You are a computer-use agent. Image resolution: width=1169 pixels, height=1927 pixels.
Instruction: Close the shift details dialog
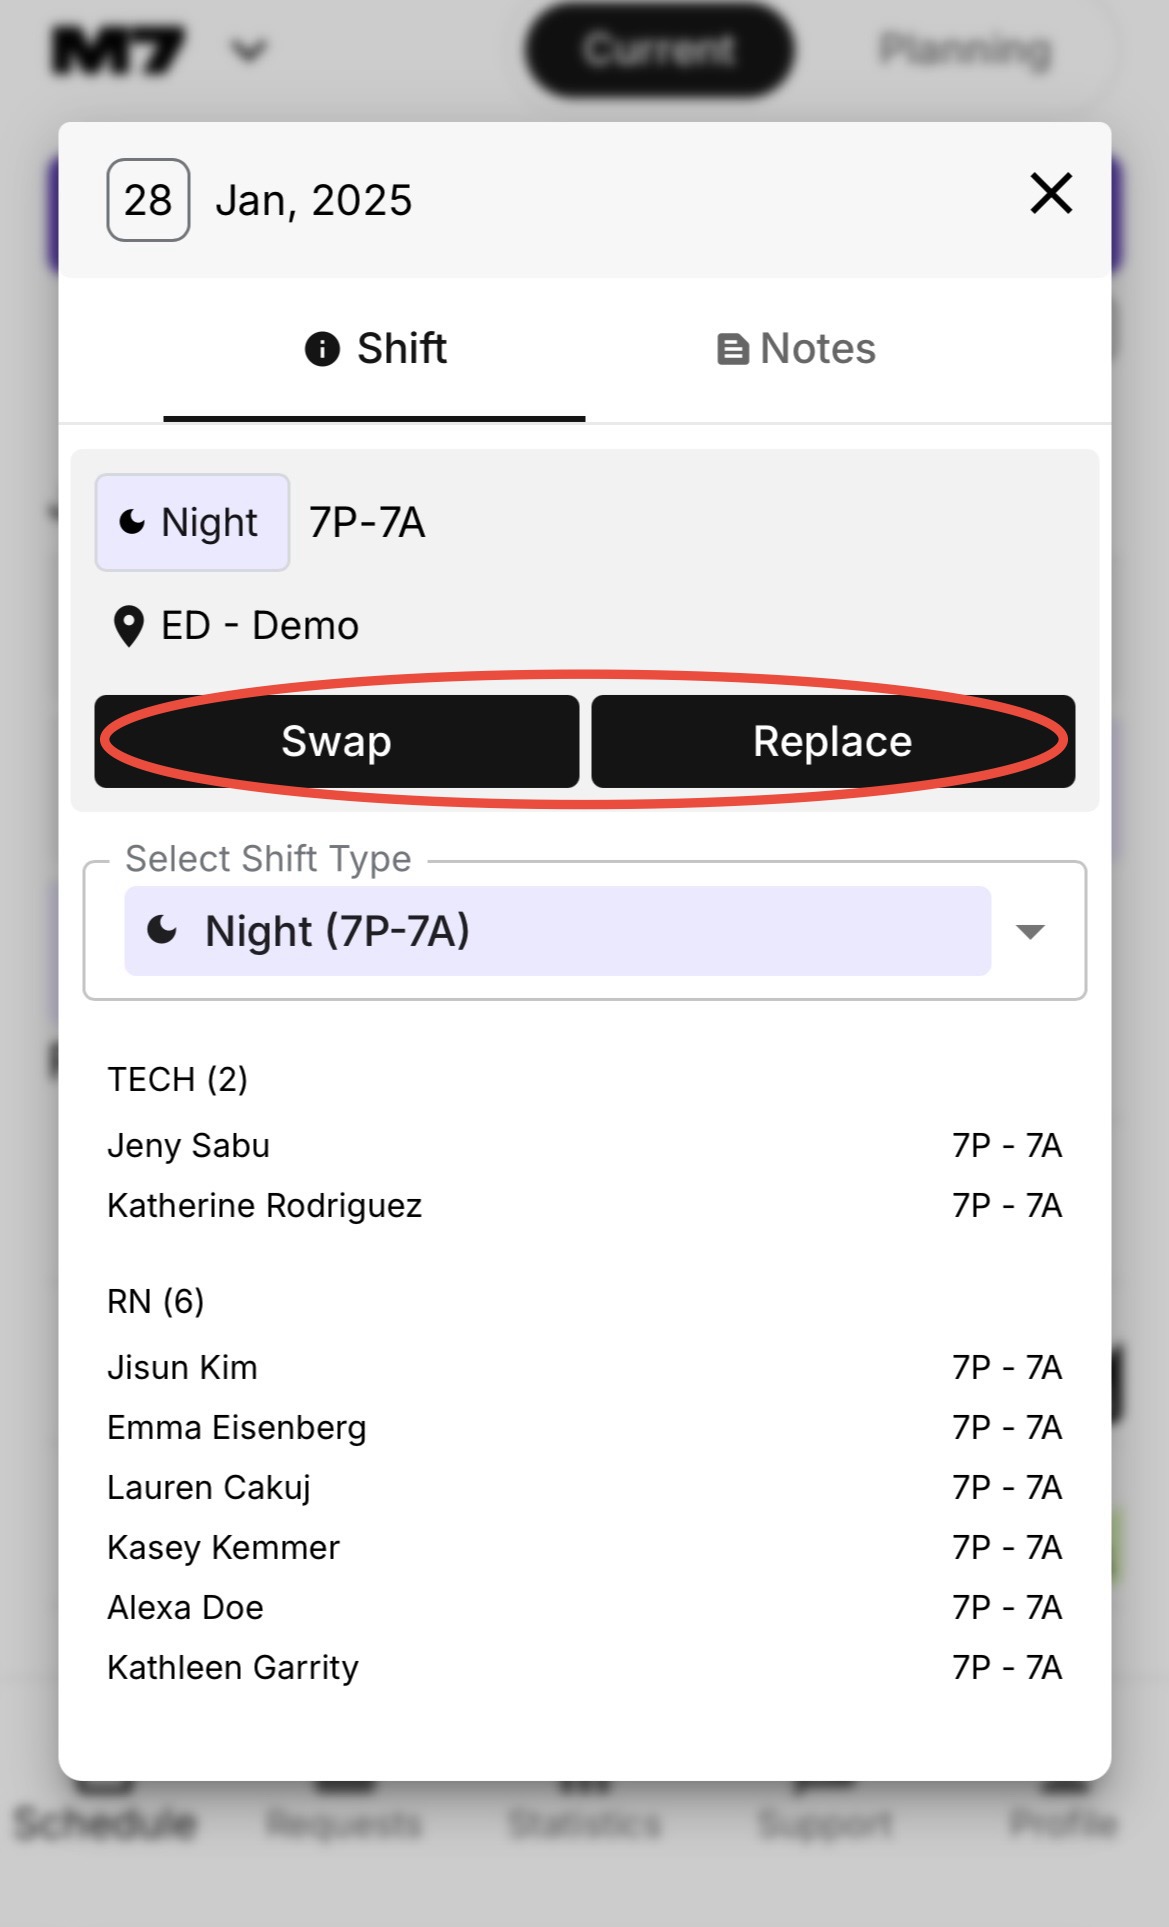click(x=1050, y=194)
